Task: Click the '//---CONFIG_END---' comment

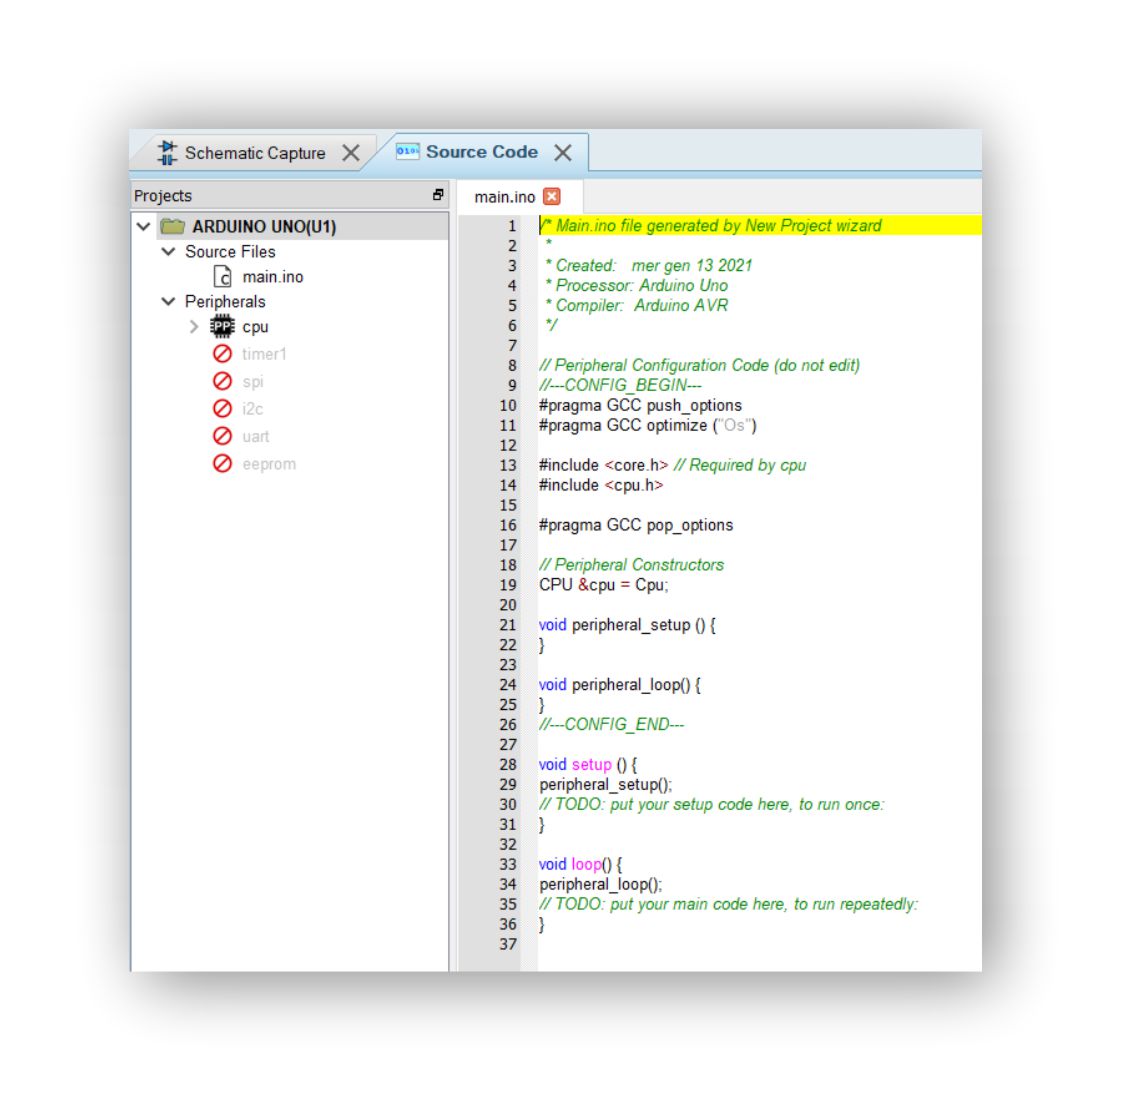Action: point(612,724)
